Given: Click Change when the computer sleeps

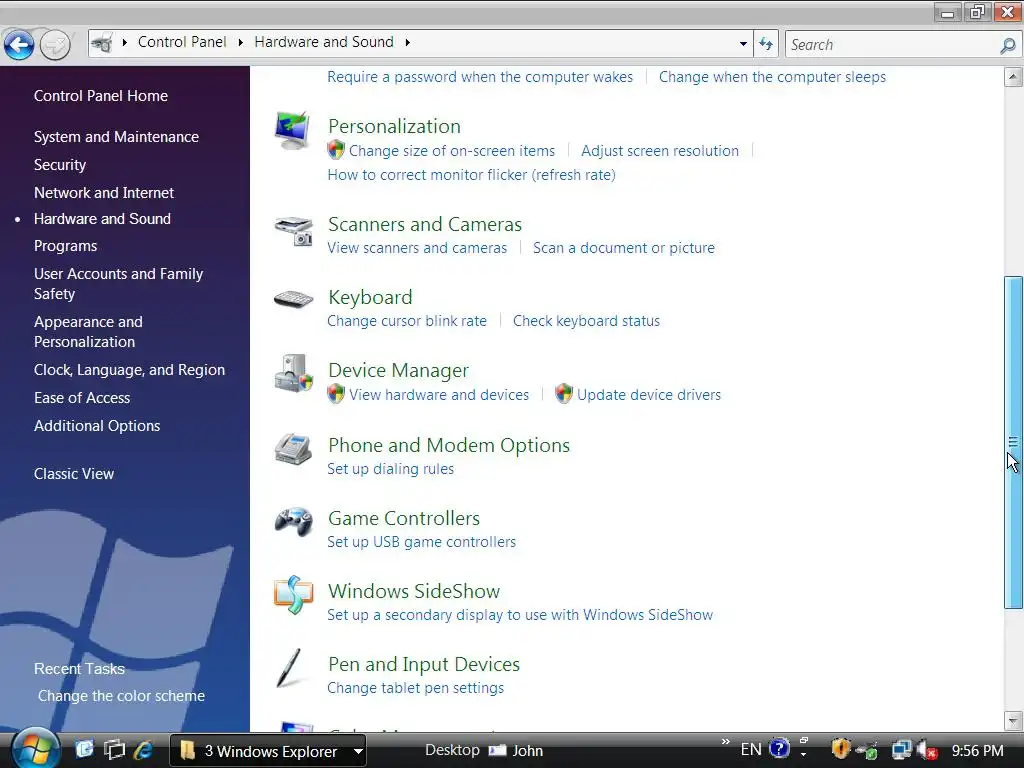Looking at the screenshot, I should tap(772, 77).
